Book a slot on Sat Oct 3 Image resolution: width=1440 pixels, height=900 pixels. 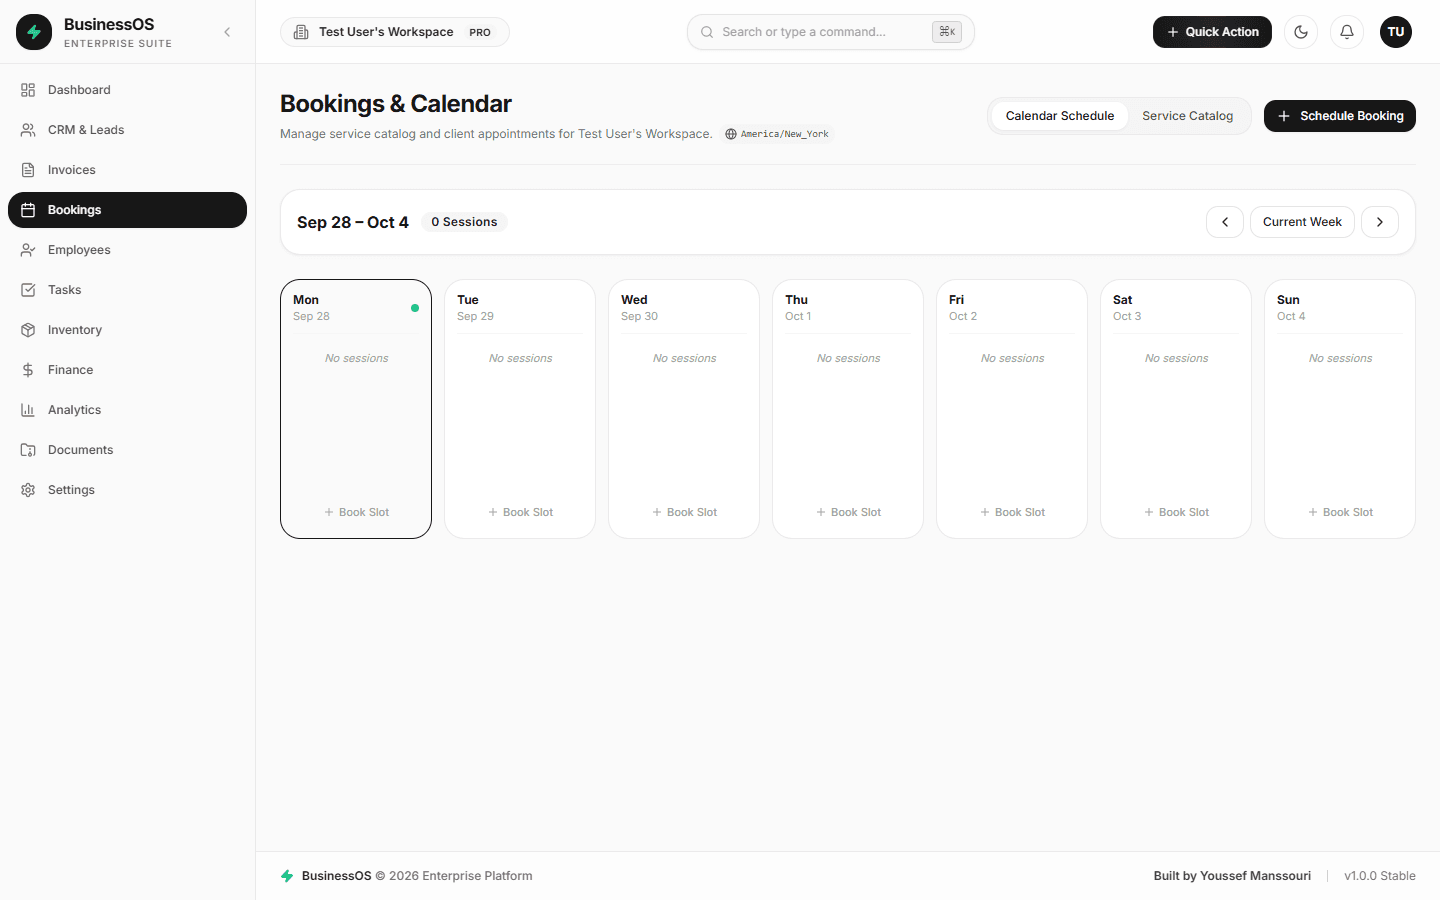(1176, 512)
